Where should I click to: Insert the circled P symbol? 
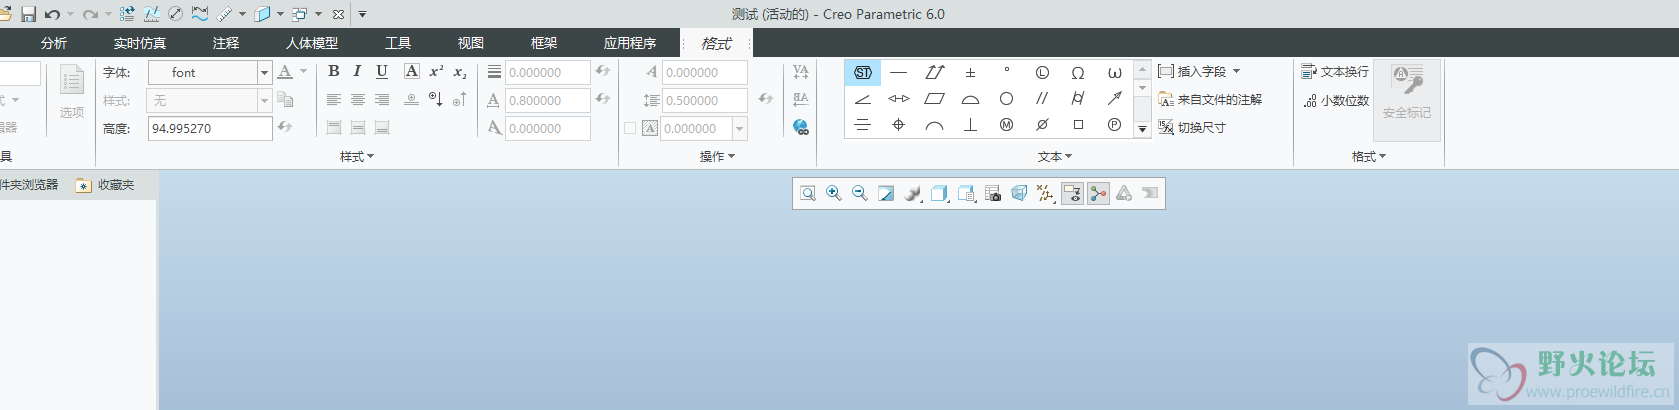1114,125
